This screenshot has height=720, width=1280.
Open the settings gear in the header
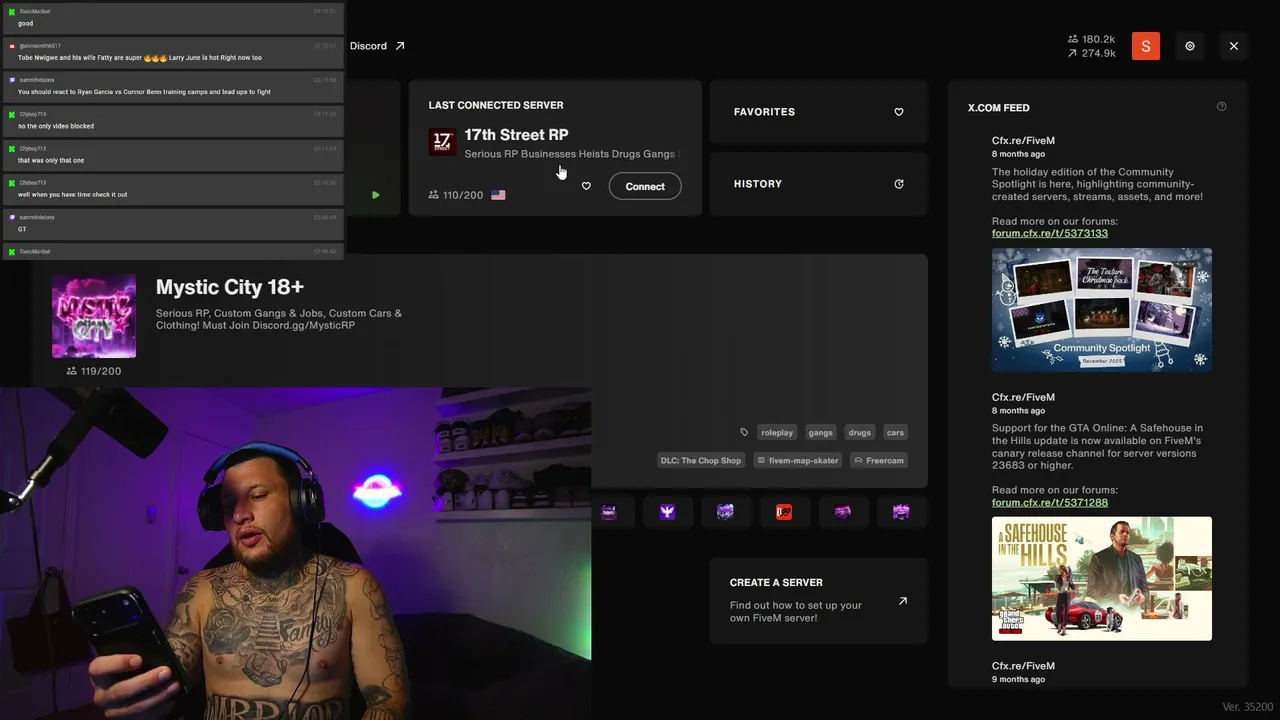click(1190, 46)
